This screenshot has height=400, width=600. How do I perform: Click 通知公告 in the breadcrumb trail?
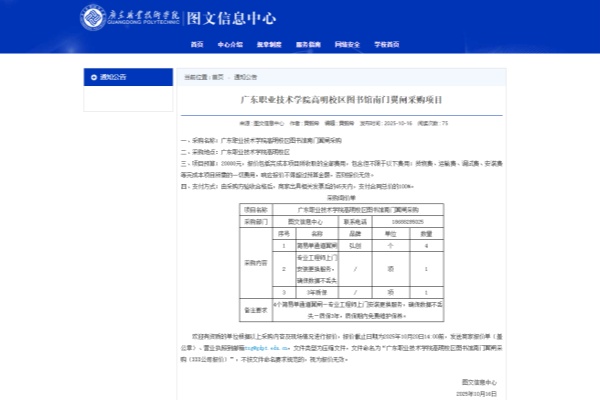(245, 77)
